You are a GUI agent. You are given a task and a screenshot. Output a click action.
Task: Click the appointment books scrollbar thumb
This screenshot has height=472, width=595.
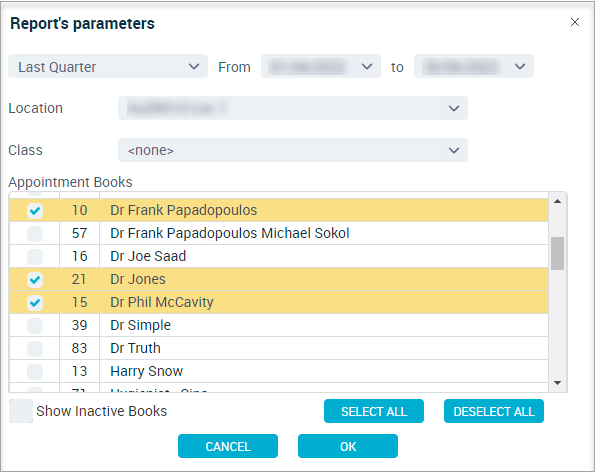tap(557, 253)
